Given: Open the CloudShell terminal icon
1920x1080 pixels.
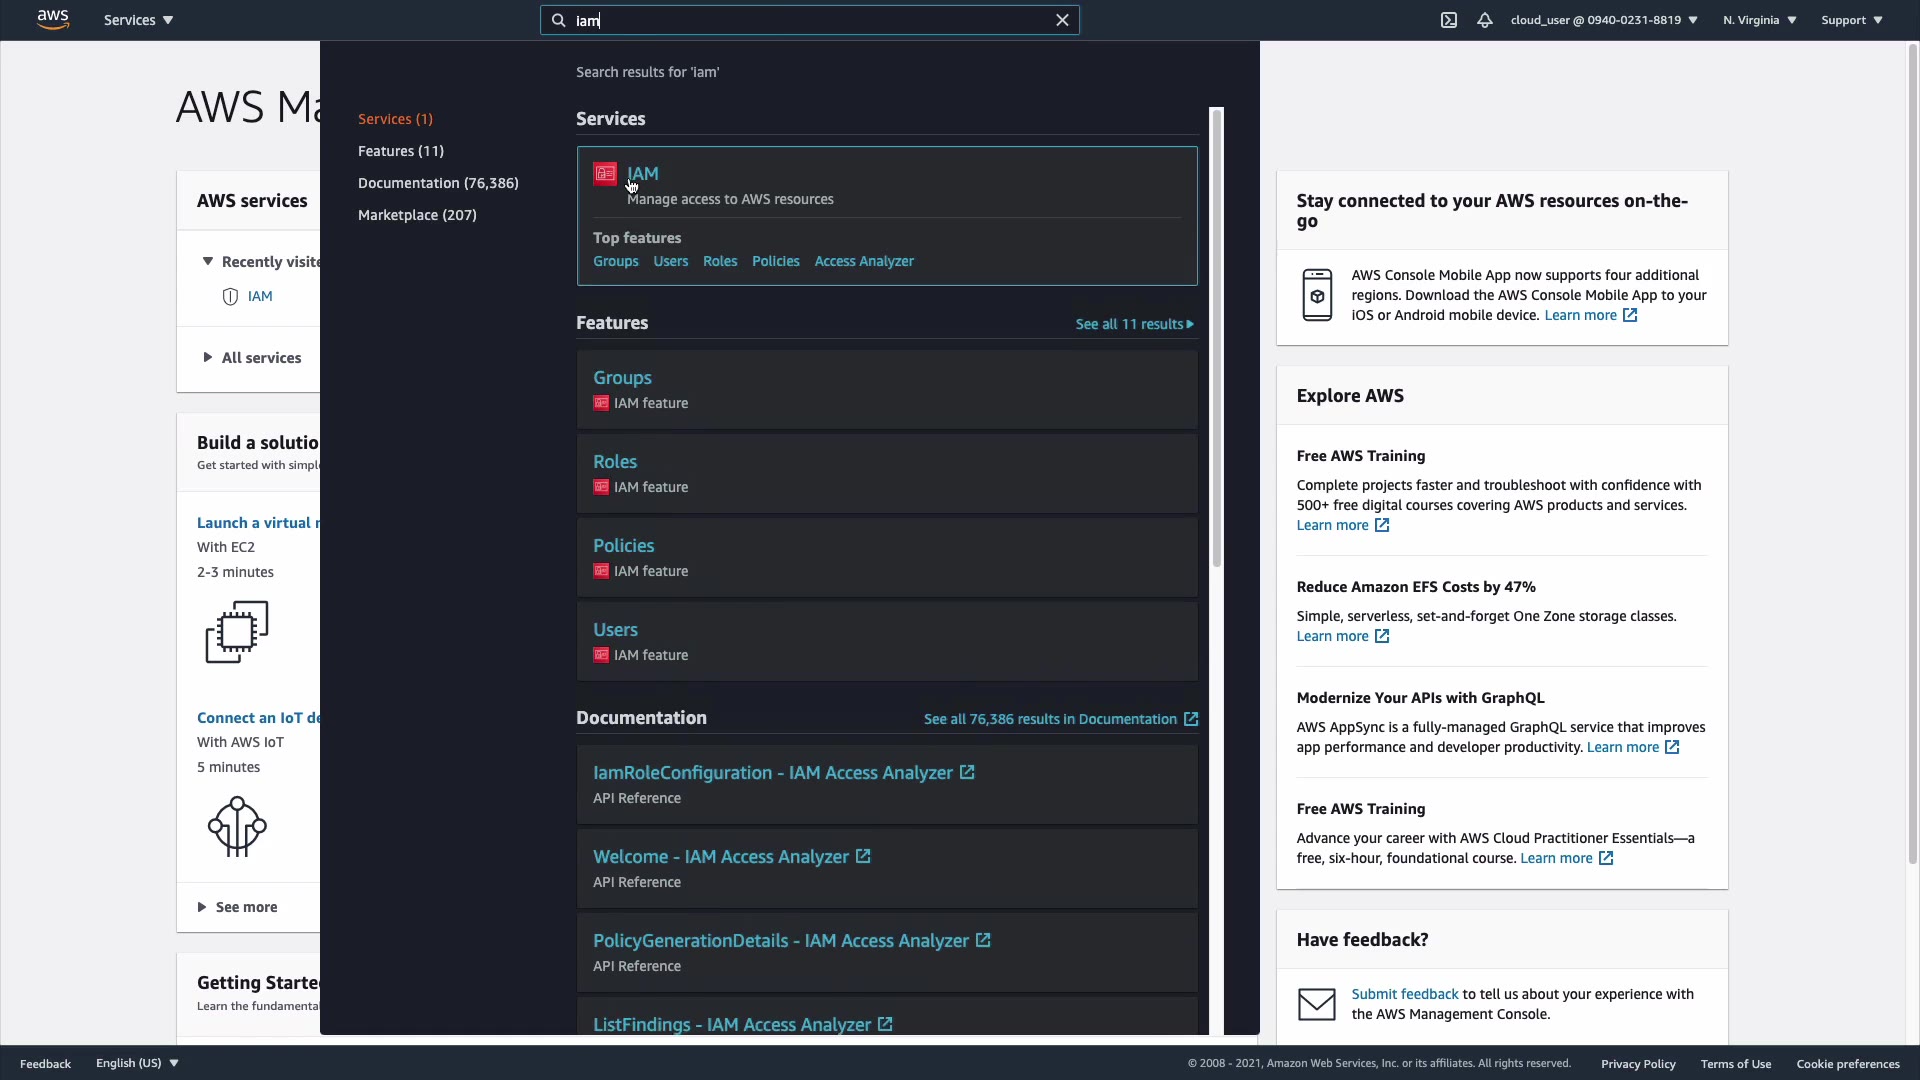Looking at the screenshot, I should pos(1449,20).
